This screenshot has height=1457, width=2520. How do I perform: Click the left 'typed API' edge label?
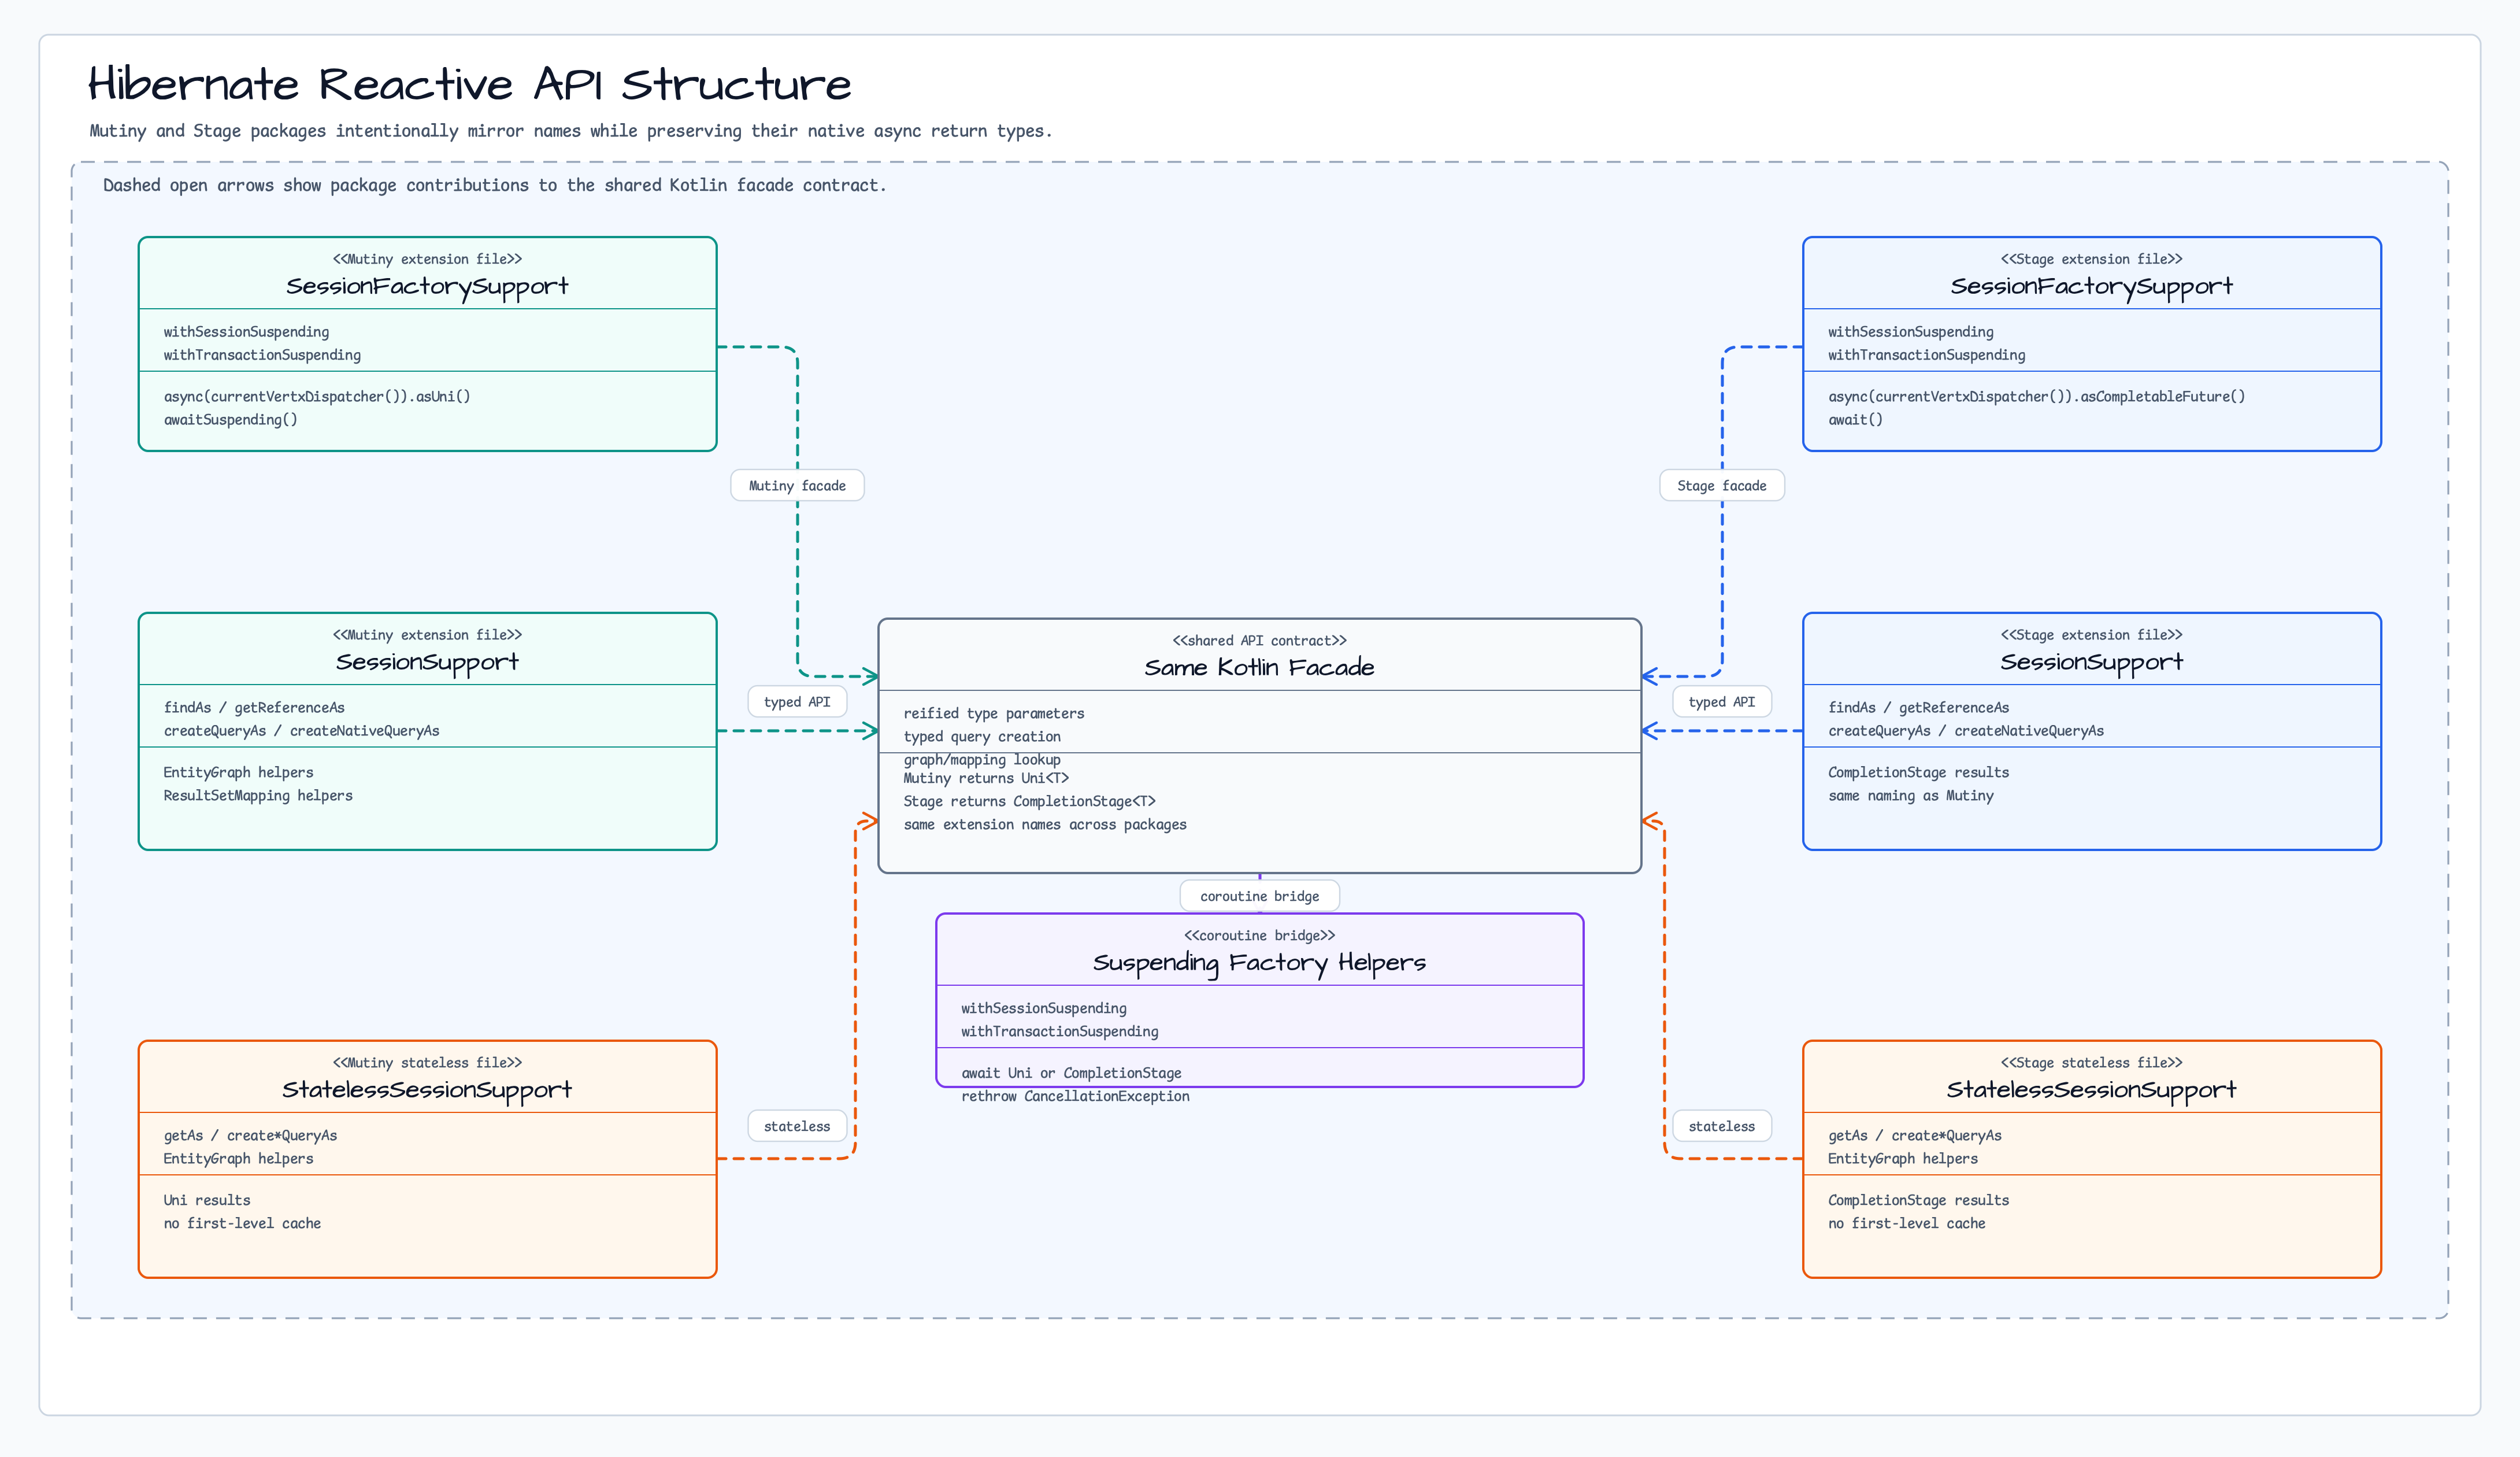(797, 702)
